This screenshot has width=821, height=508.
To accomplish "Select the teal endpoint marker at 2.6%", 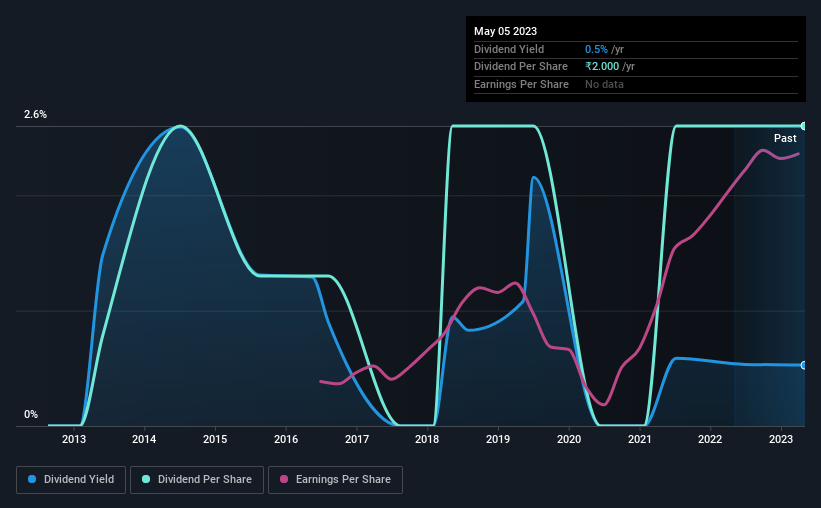I will pyautogui.click(x=803, y=126).
